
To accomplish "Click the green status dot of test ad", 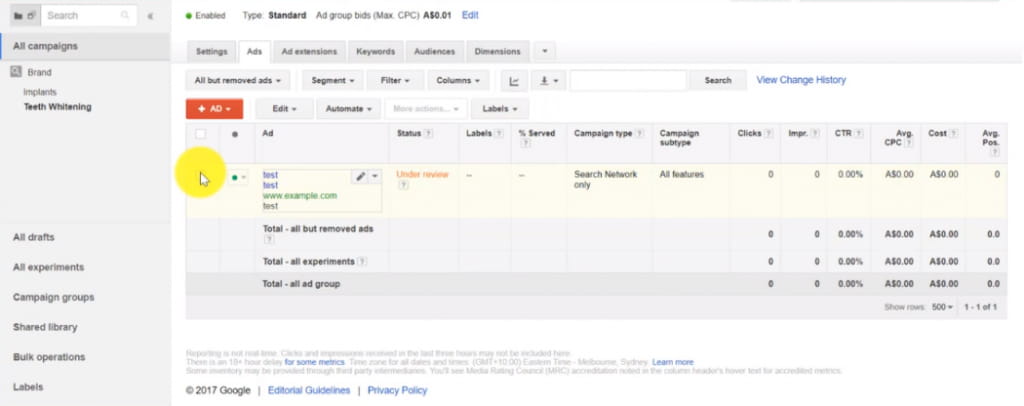I will pyautogui.click(x=234, y=177).
